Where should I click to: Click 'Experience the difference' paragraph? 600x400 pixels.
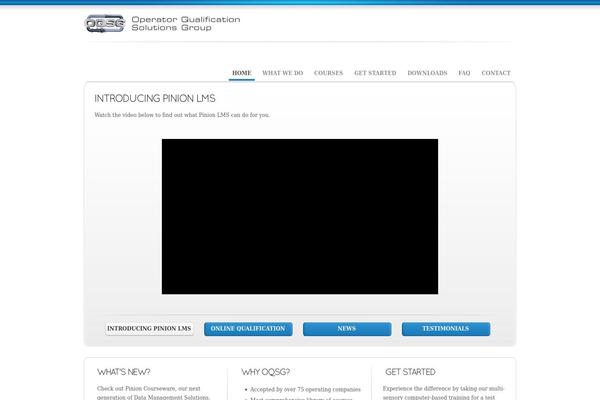pos(443,393)
